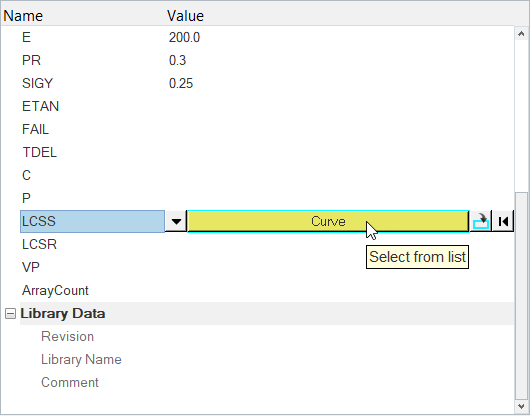Select the ETAN parameter row
The image size is (530, 416).
point(267,106)
